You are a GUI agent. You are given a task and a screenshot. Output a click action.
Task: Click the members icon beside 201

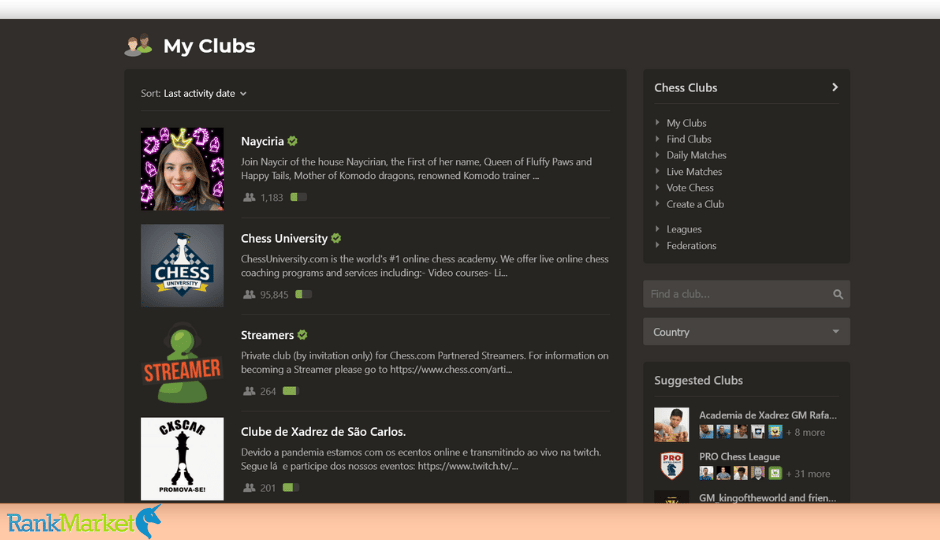click(249, 487)
